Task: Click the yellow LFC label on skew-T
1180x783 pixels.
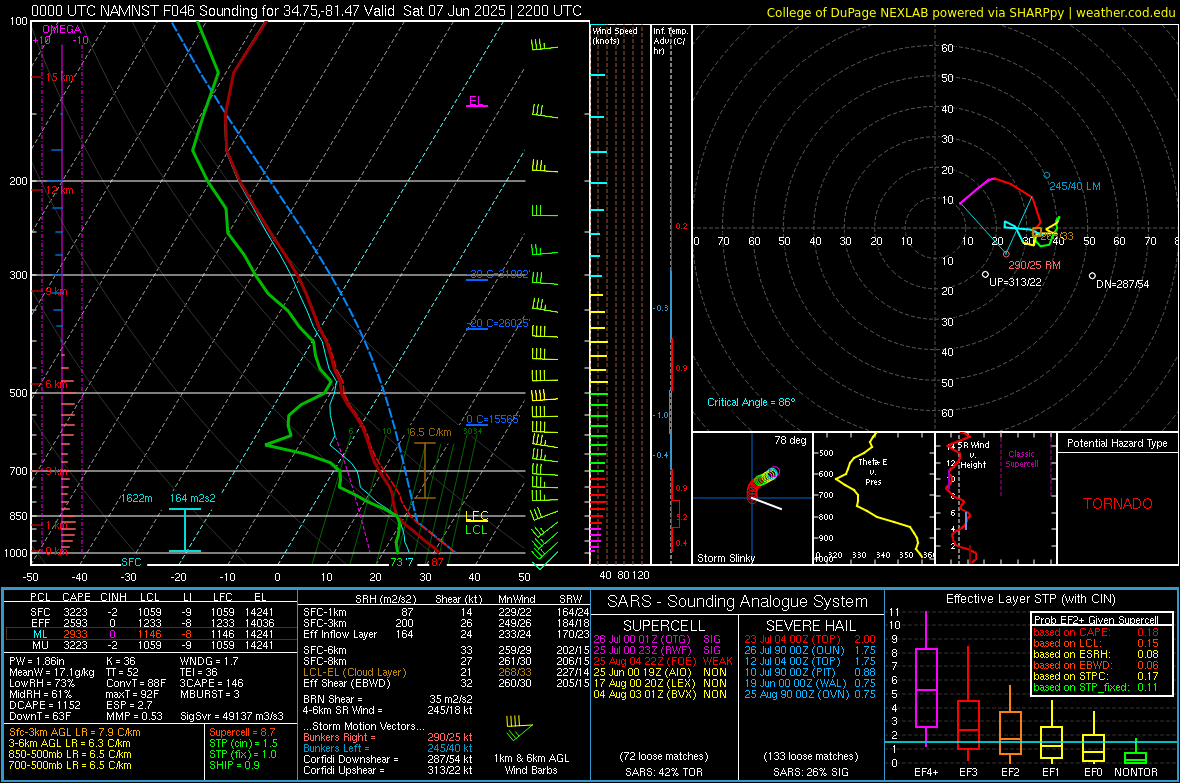Action: tap(476, 516)
